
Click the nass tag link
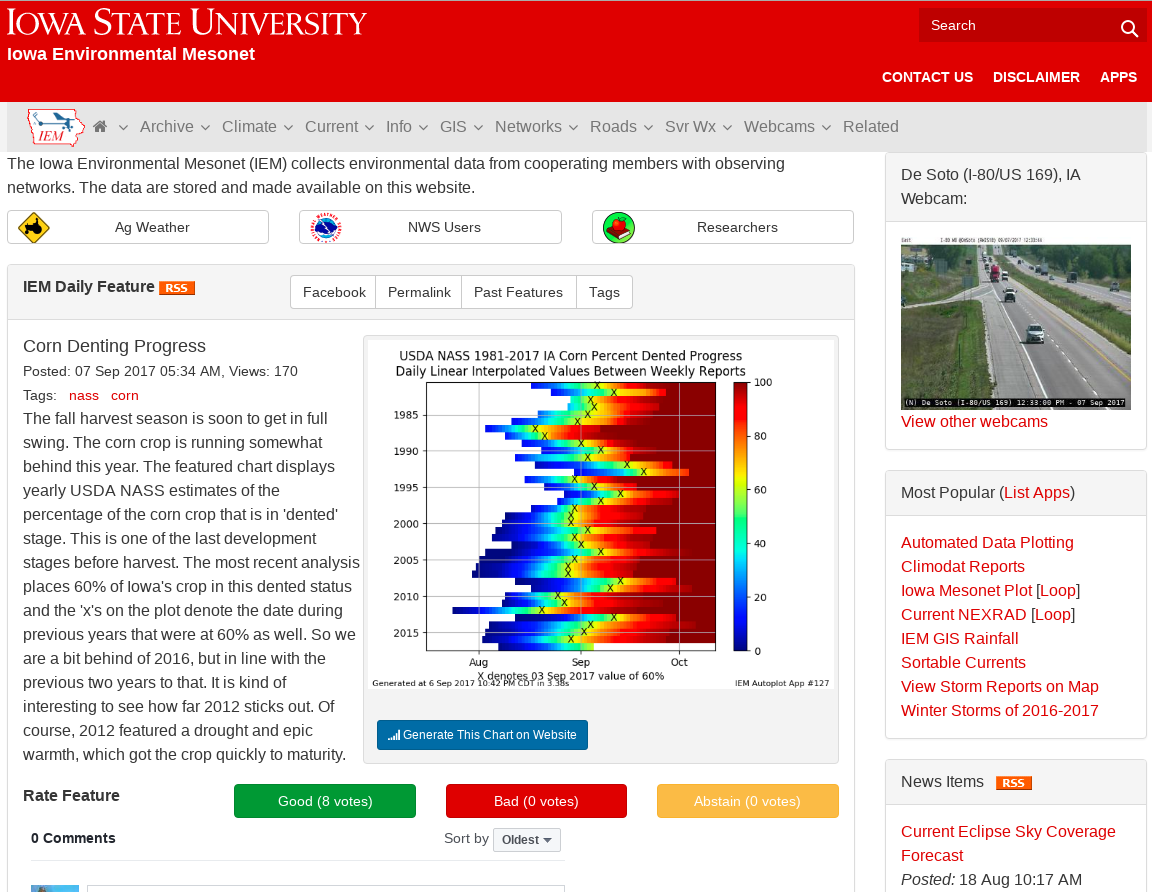(x=84, y=395)
